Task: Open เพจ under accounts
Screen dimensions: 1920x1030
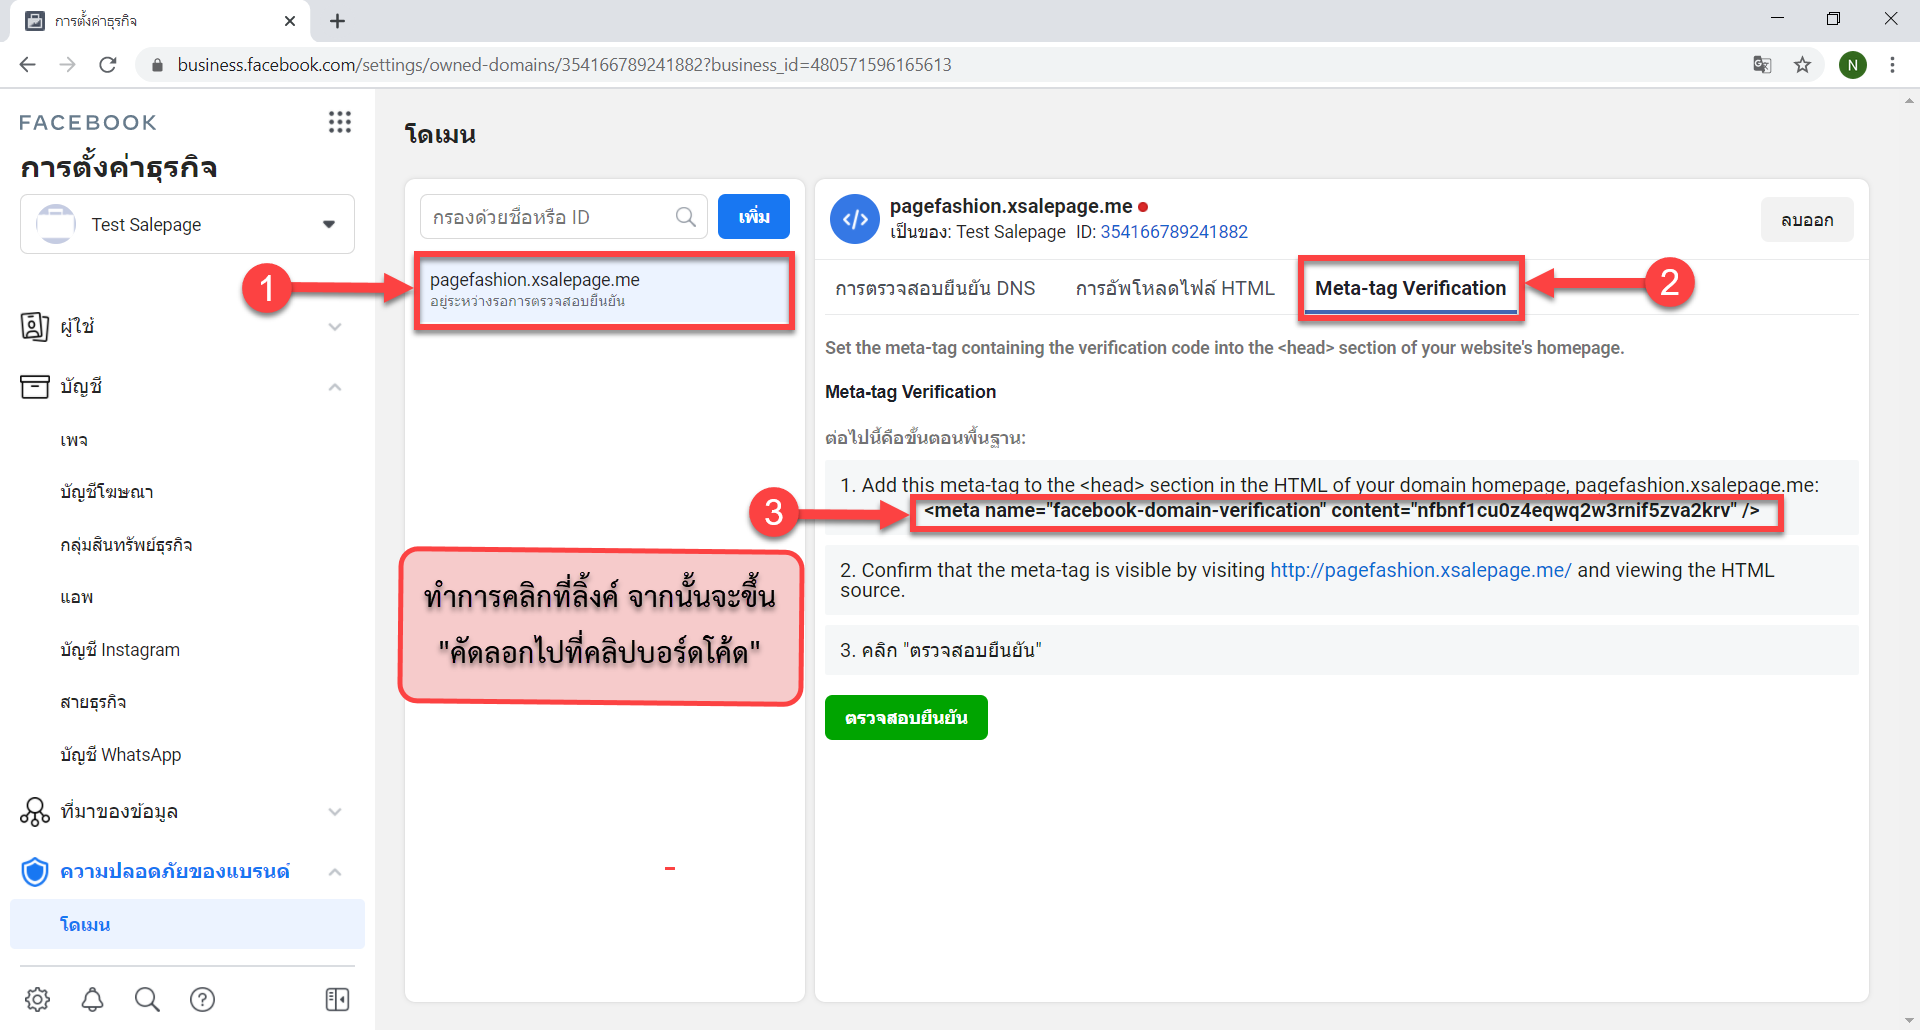Action: pyautogui.click(x=74, y=440)
